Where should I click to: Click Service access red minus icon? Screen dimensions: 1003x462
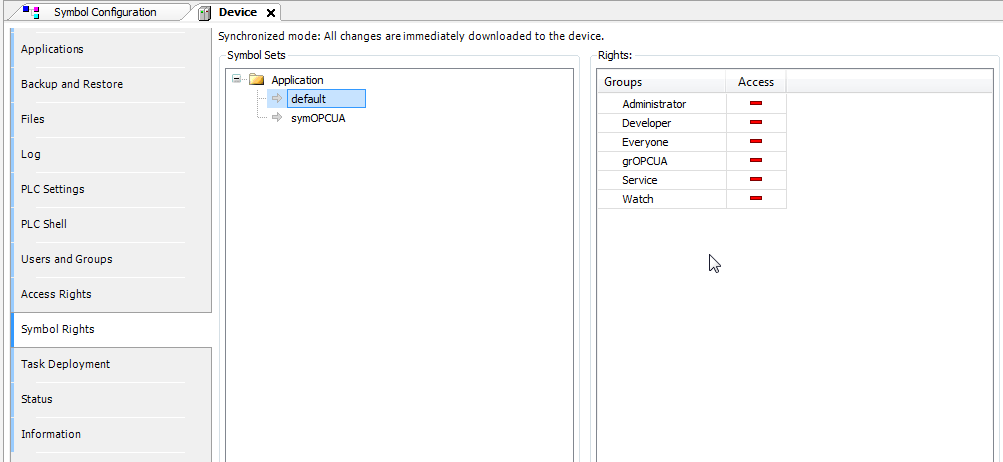pos(756,180)
